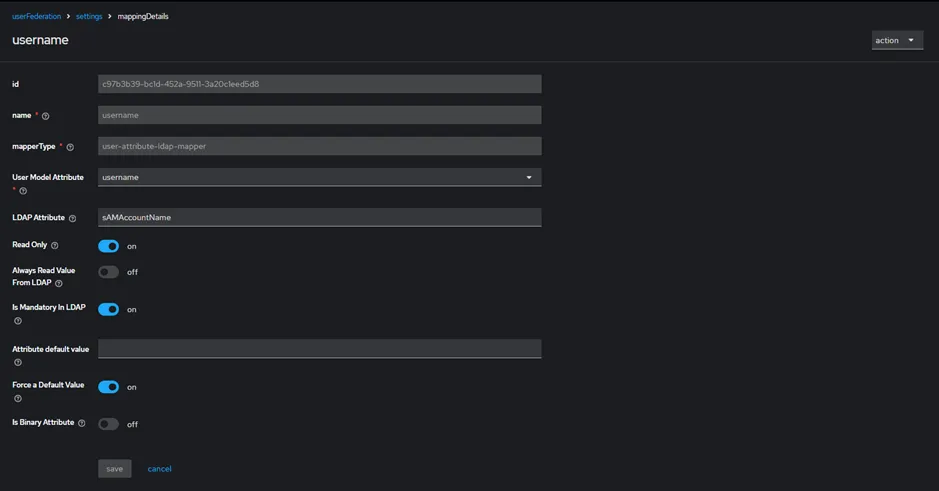
Task: Open help tooltip for User Model Attribute
Action: [x=23, y=191]
